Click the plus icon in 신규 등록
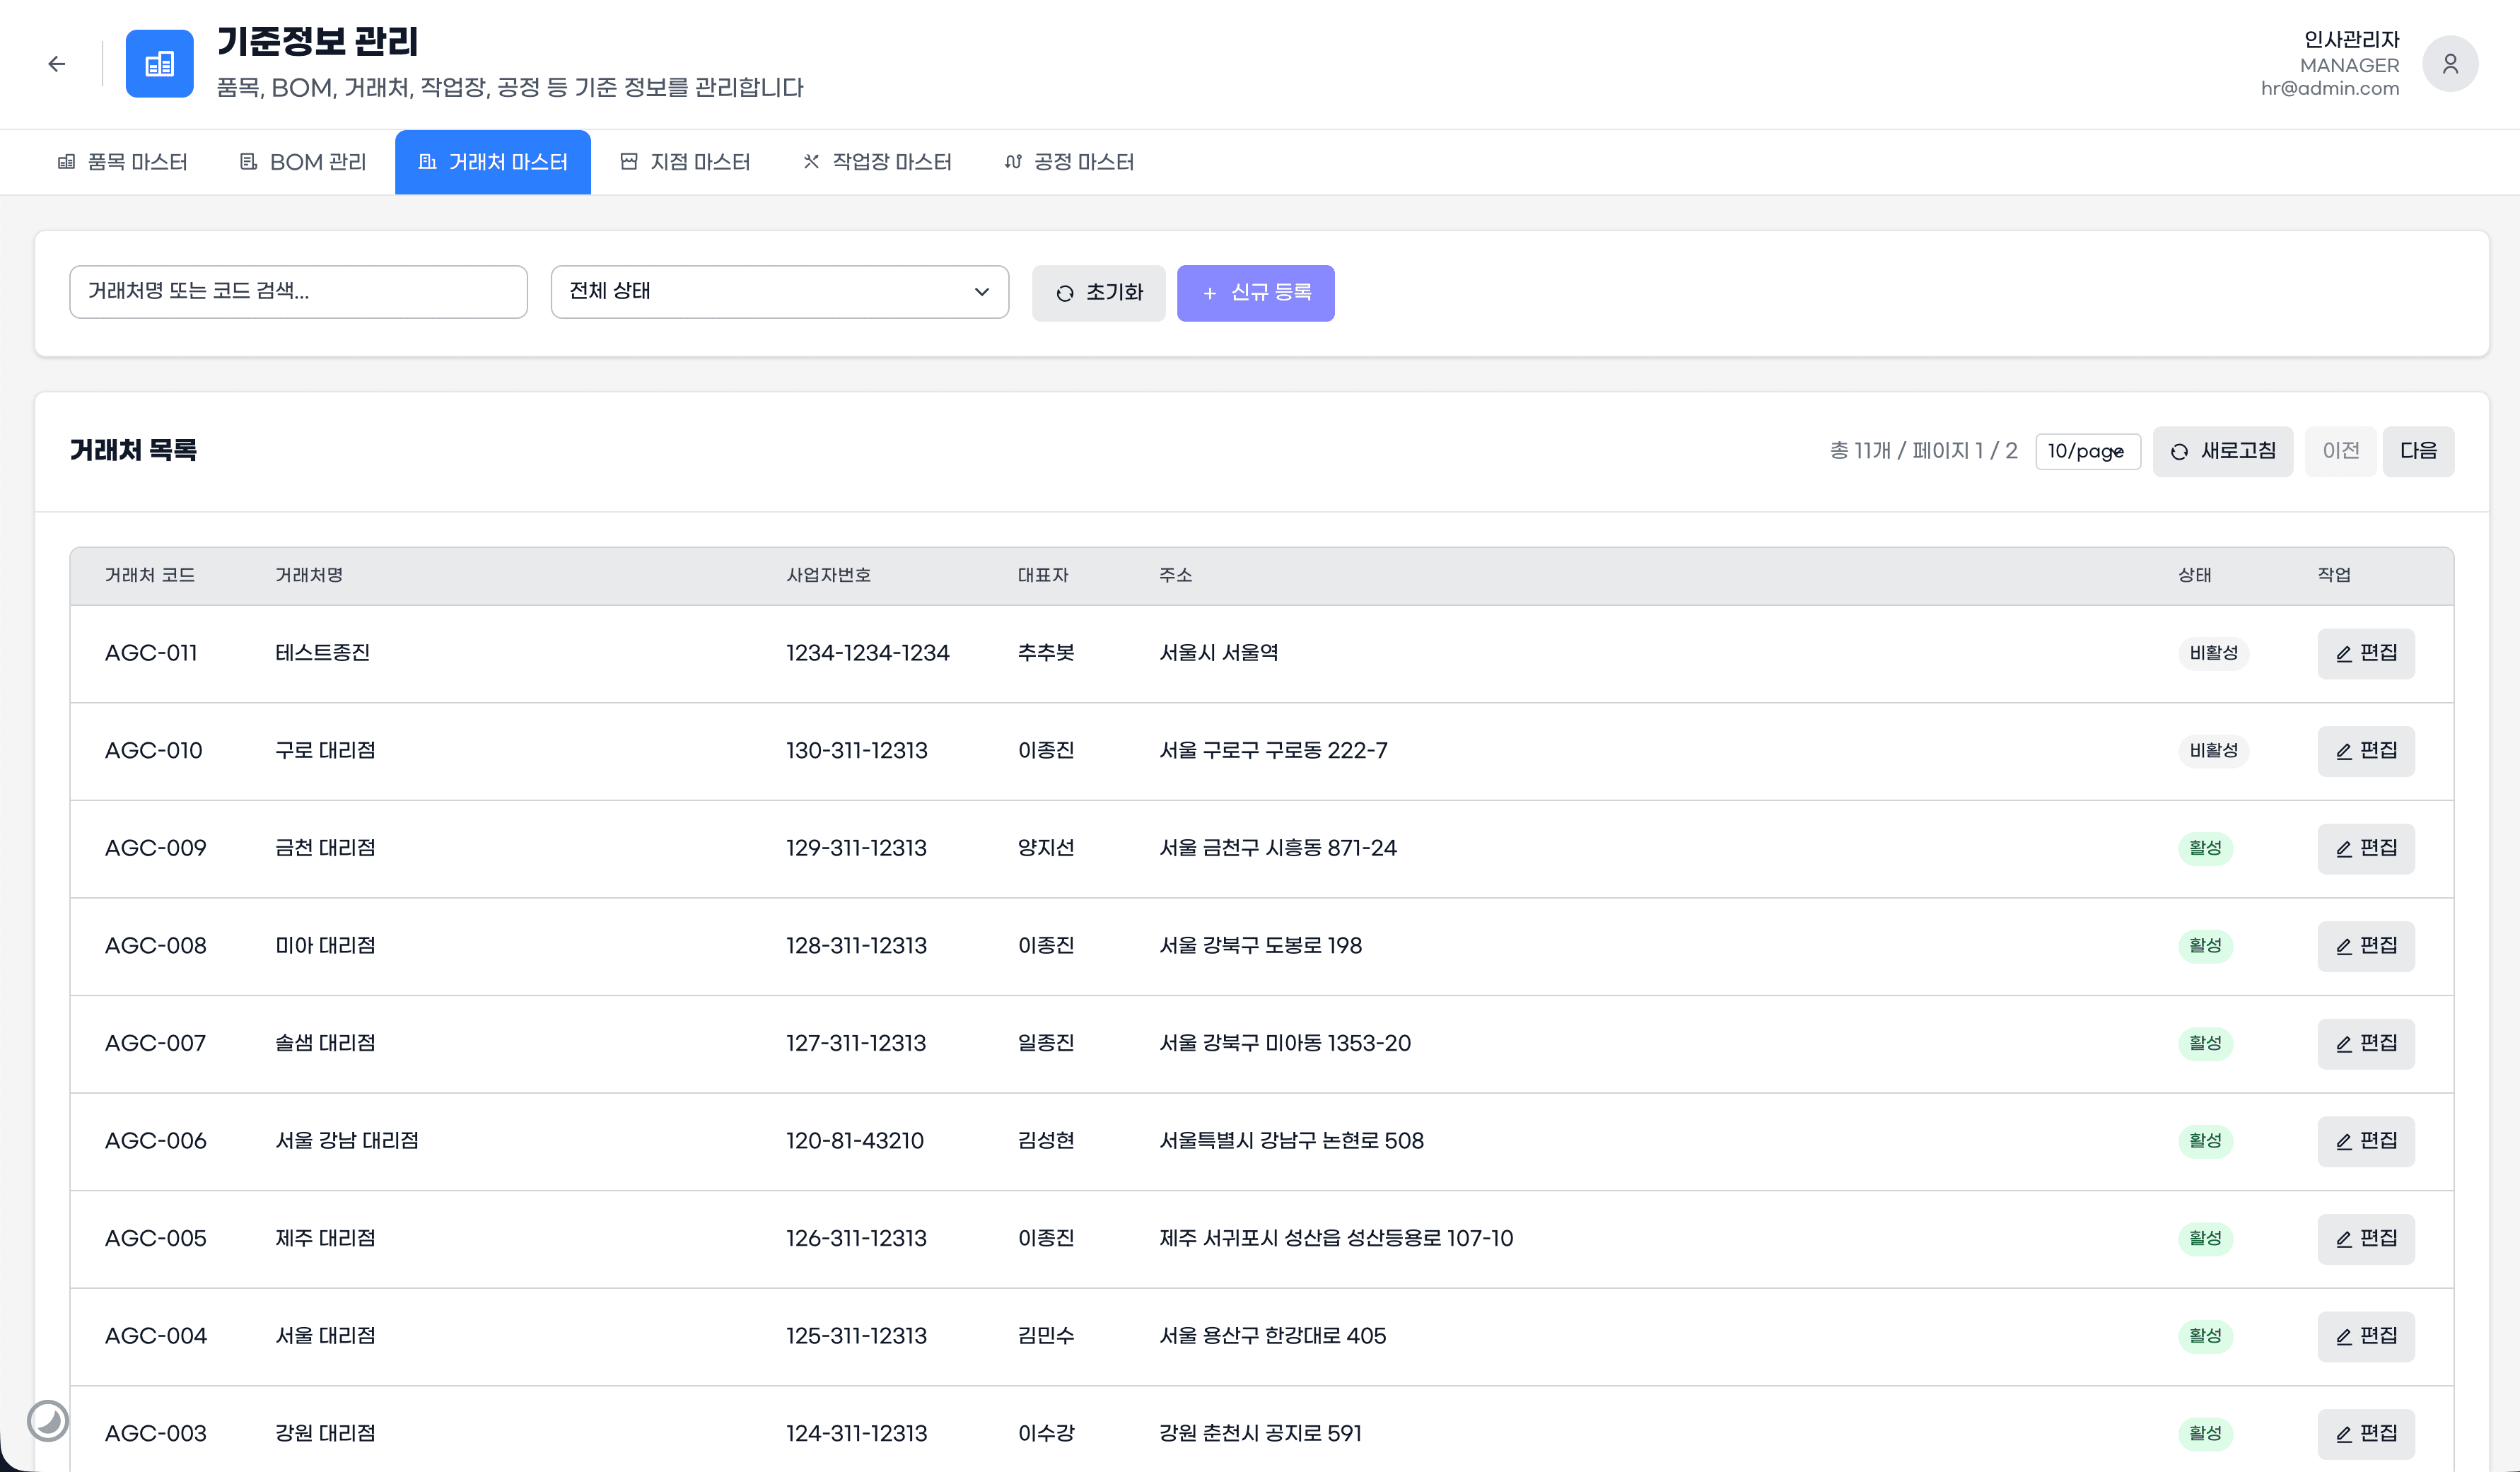2520x1472 pixels. (1209, 293)
